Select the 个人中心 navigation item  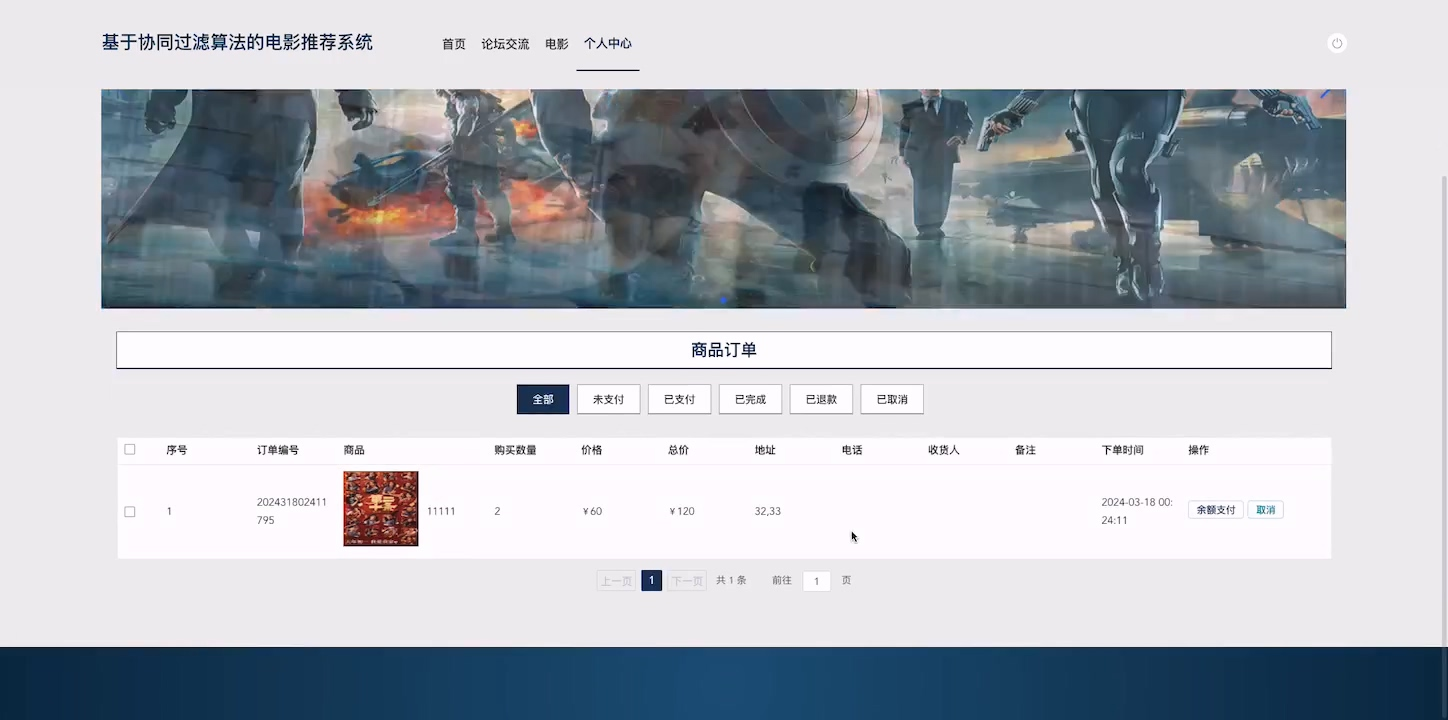(x=608, y=44)
